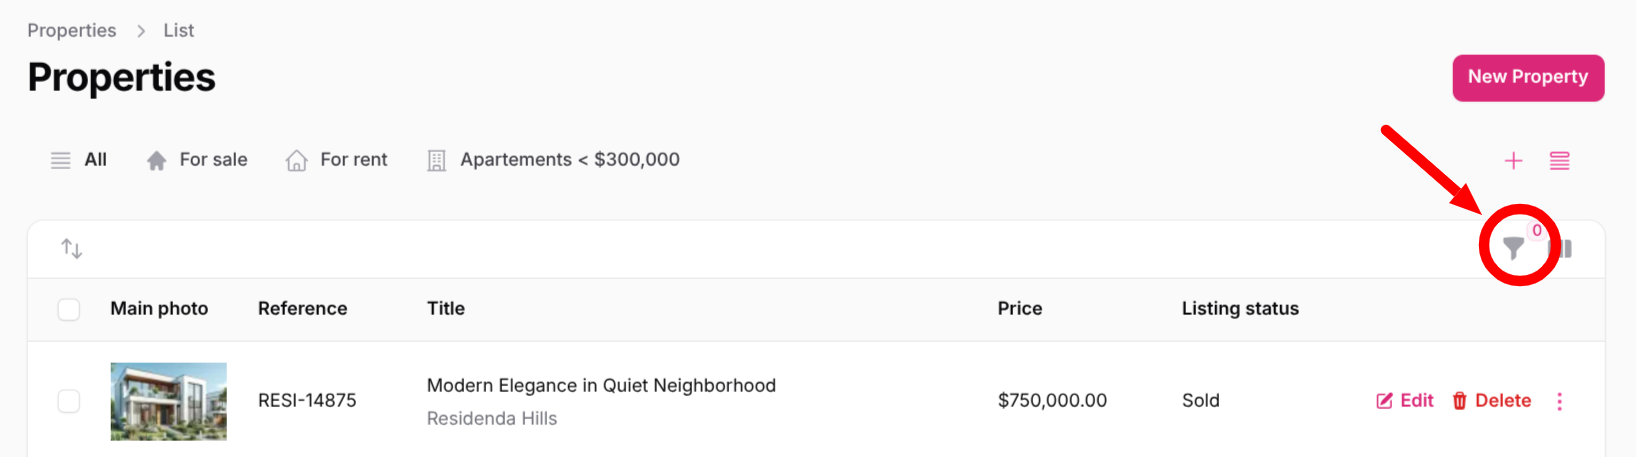Click the pink plus icon

(1513, 161)
